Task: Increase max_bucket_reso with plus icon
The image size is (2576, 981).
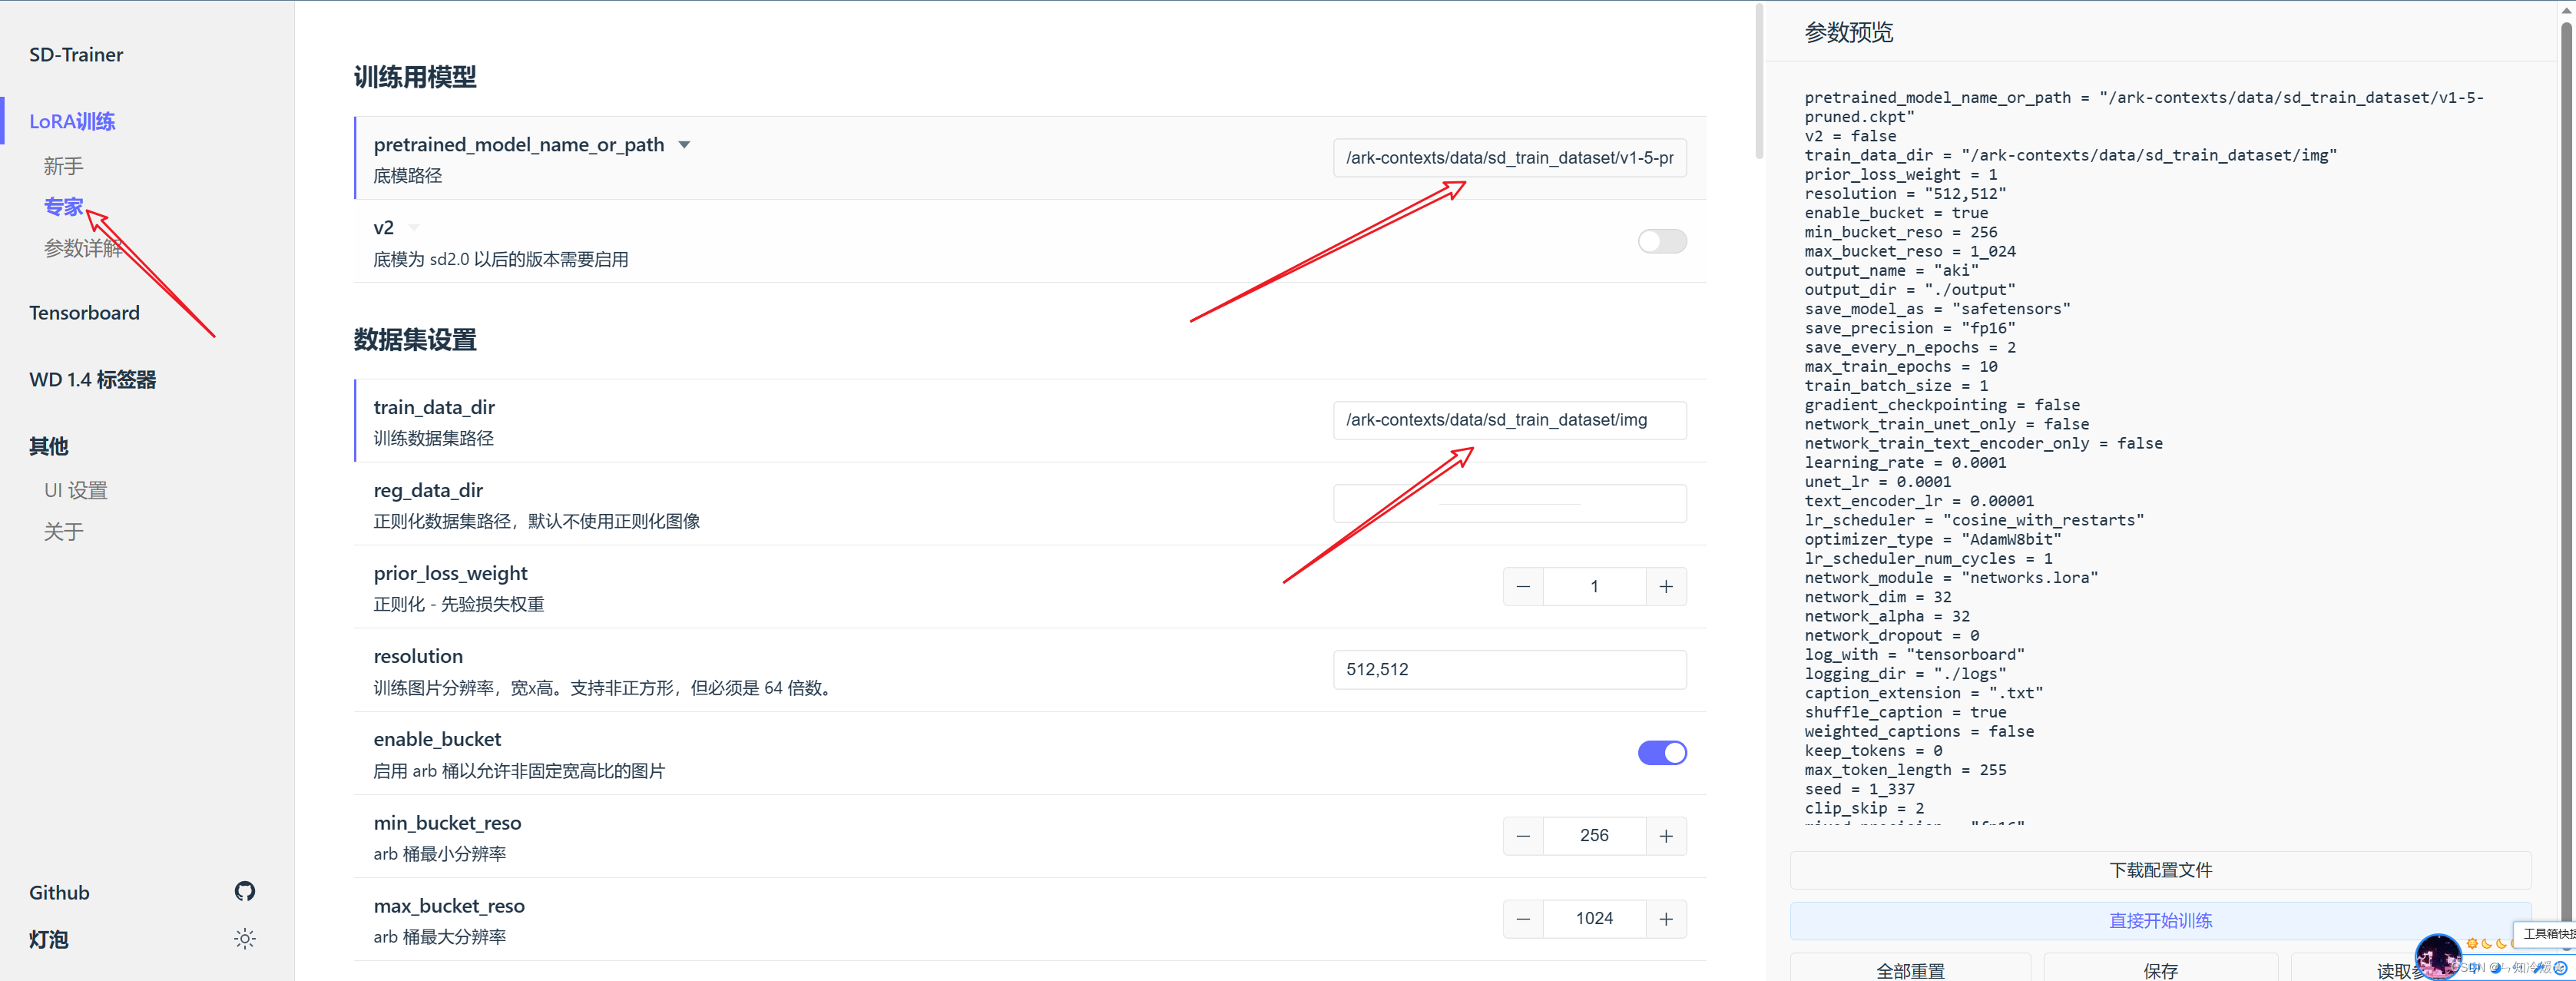Action: click(1665, 919)
